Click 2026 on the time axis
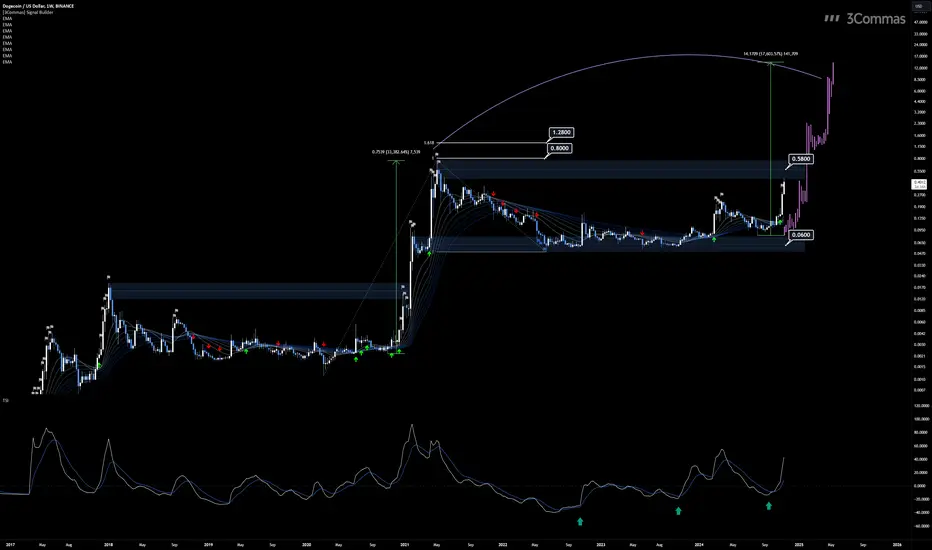 tap(897, 544)
